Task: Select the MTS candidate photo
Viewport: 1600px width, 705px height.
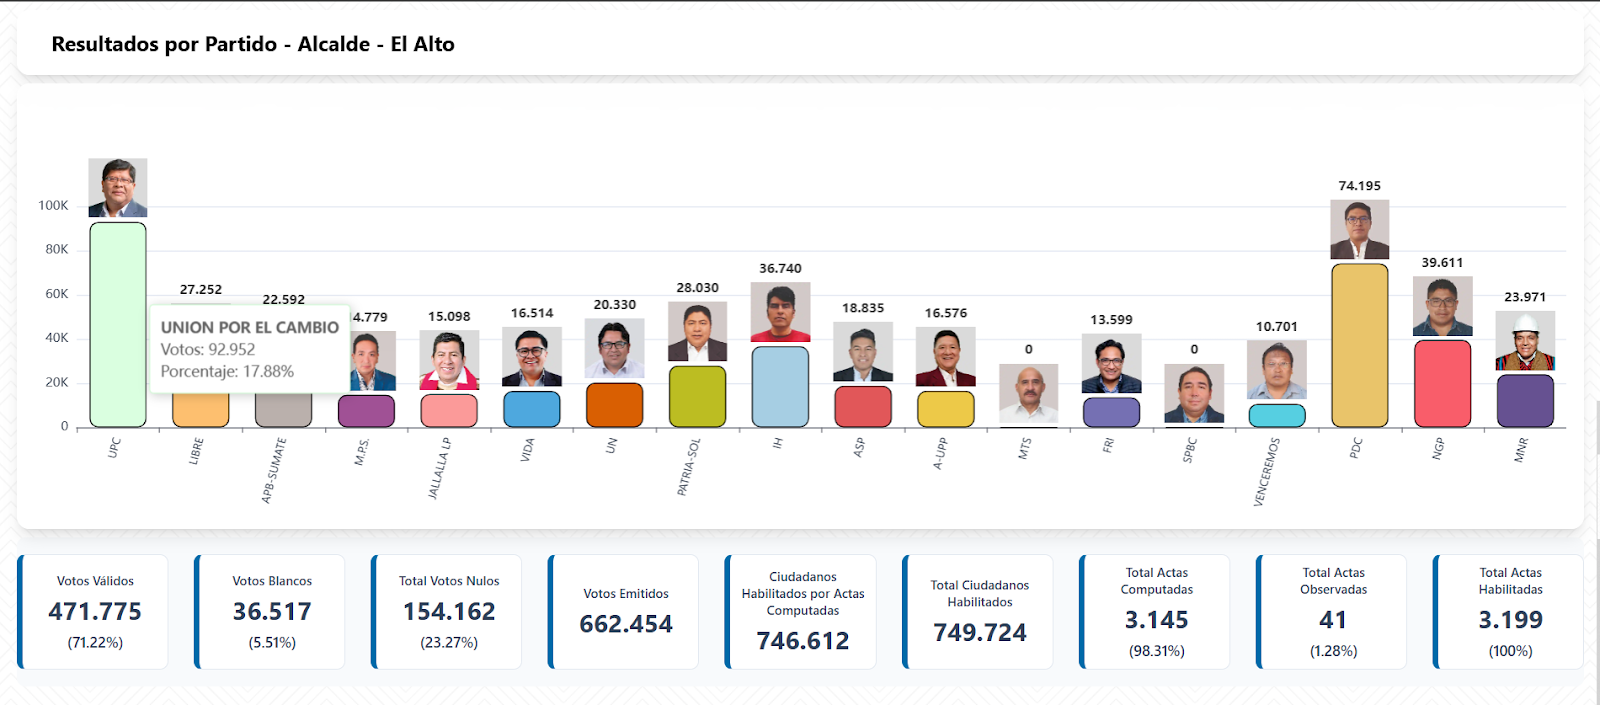Action: click(x=1028, y=393)
